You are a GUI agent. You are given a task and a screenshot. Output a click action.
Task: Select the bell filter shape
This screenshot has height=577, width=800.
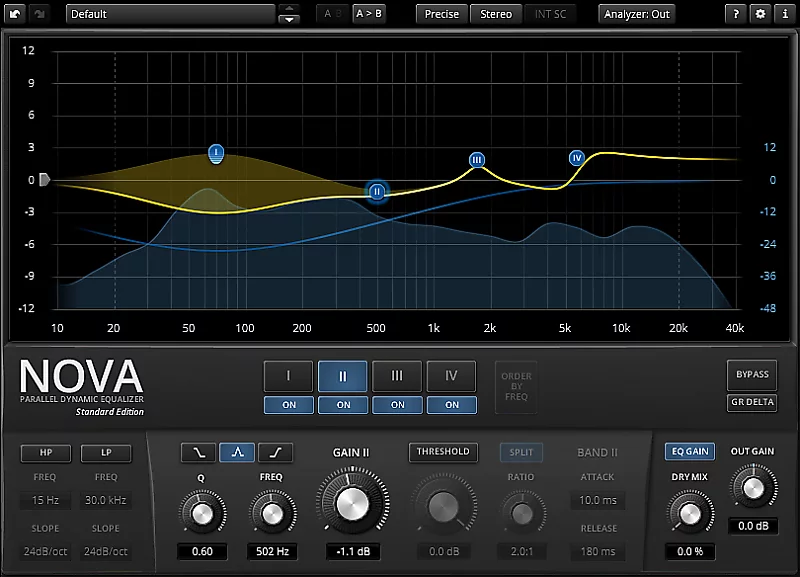point(237,453)
